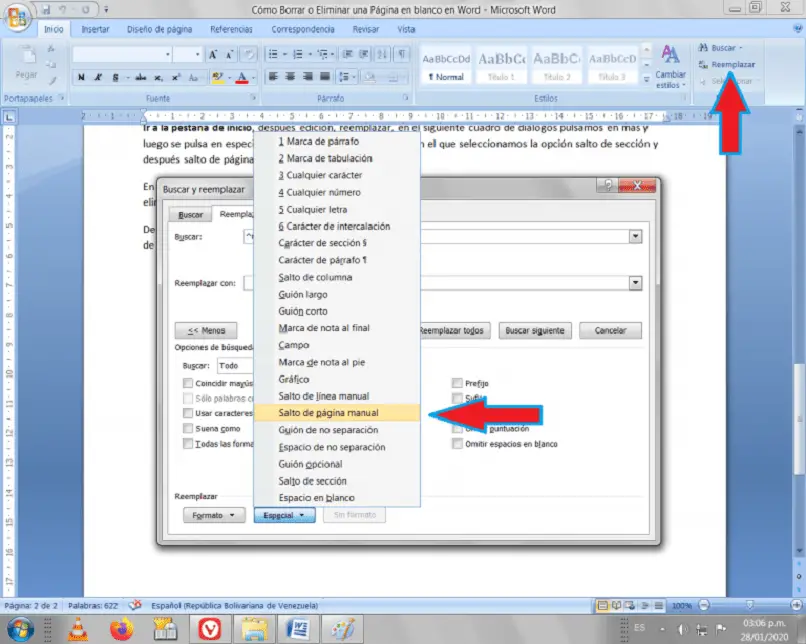Click the text highlight color button
Viewport: 806px width, 644px height.
pos(218,78)
